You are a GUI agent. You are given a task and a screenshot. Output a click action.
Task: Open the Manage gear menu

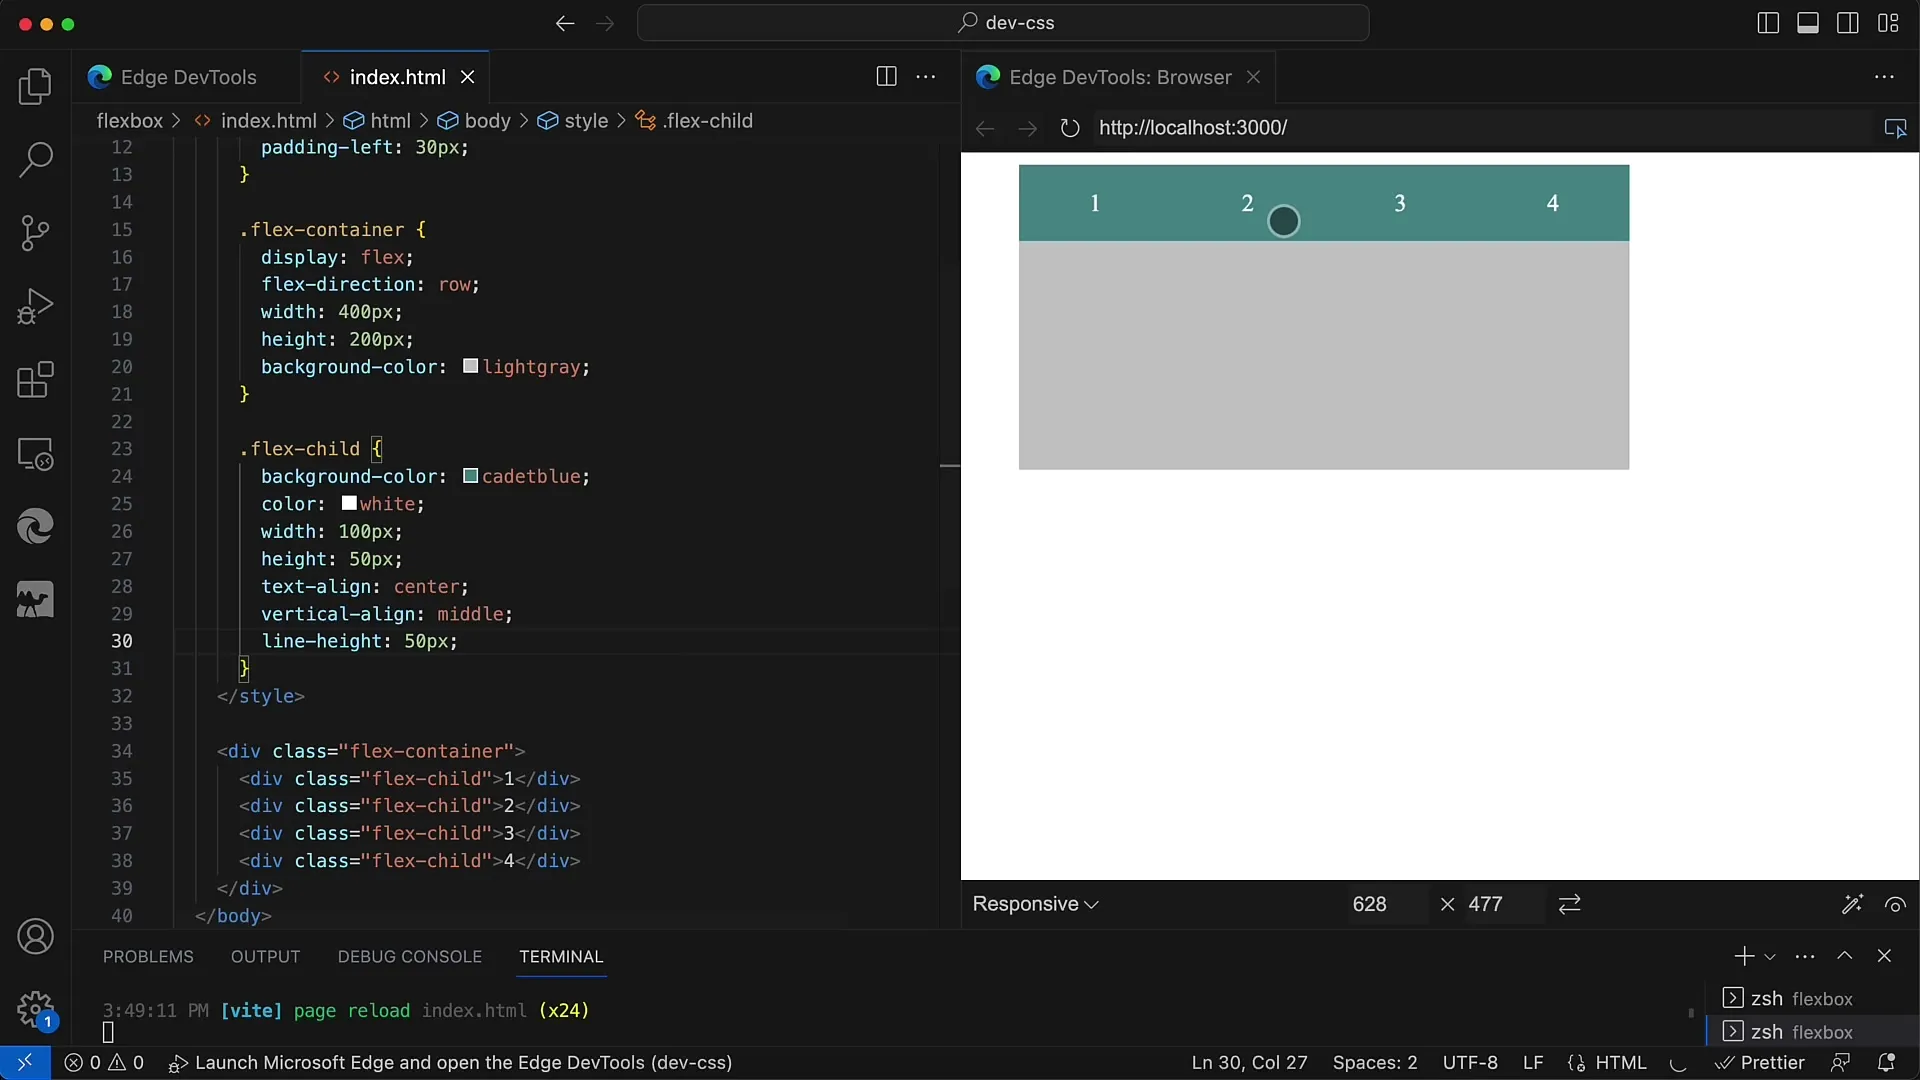(x=35, y=1010)
